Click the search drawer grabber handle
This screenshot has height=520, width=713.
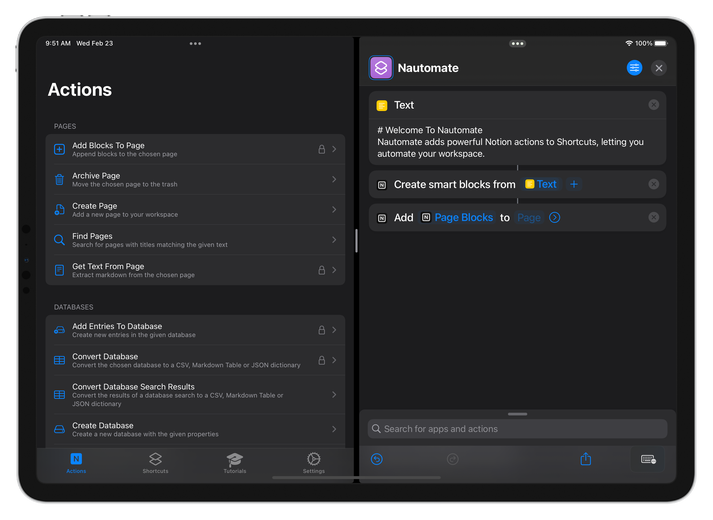(517, 414)
